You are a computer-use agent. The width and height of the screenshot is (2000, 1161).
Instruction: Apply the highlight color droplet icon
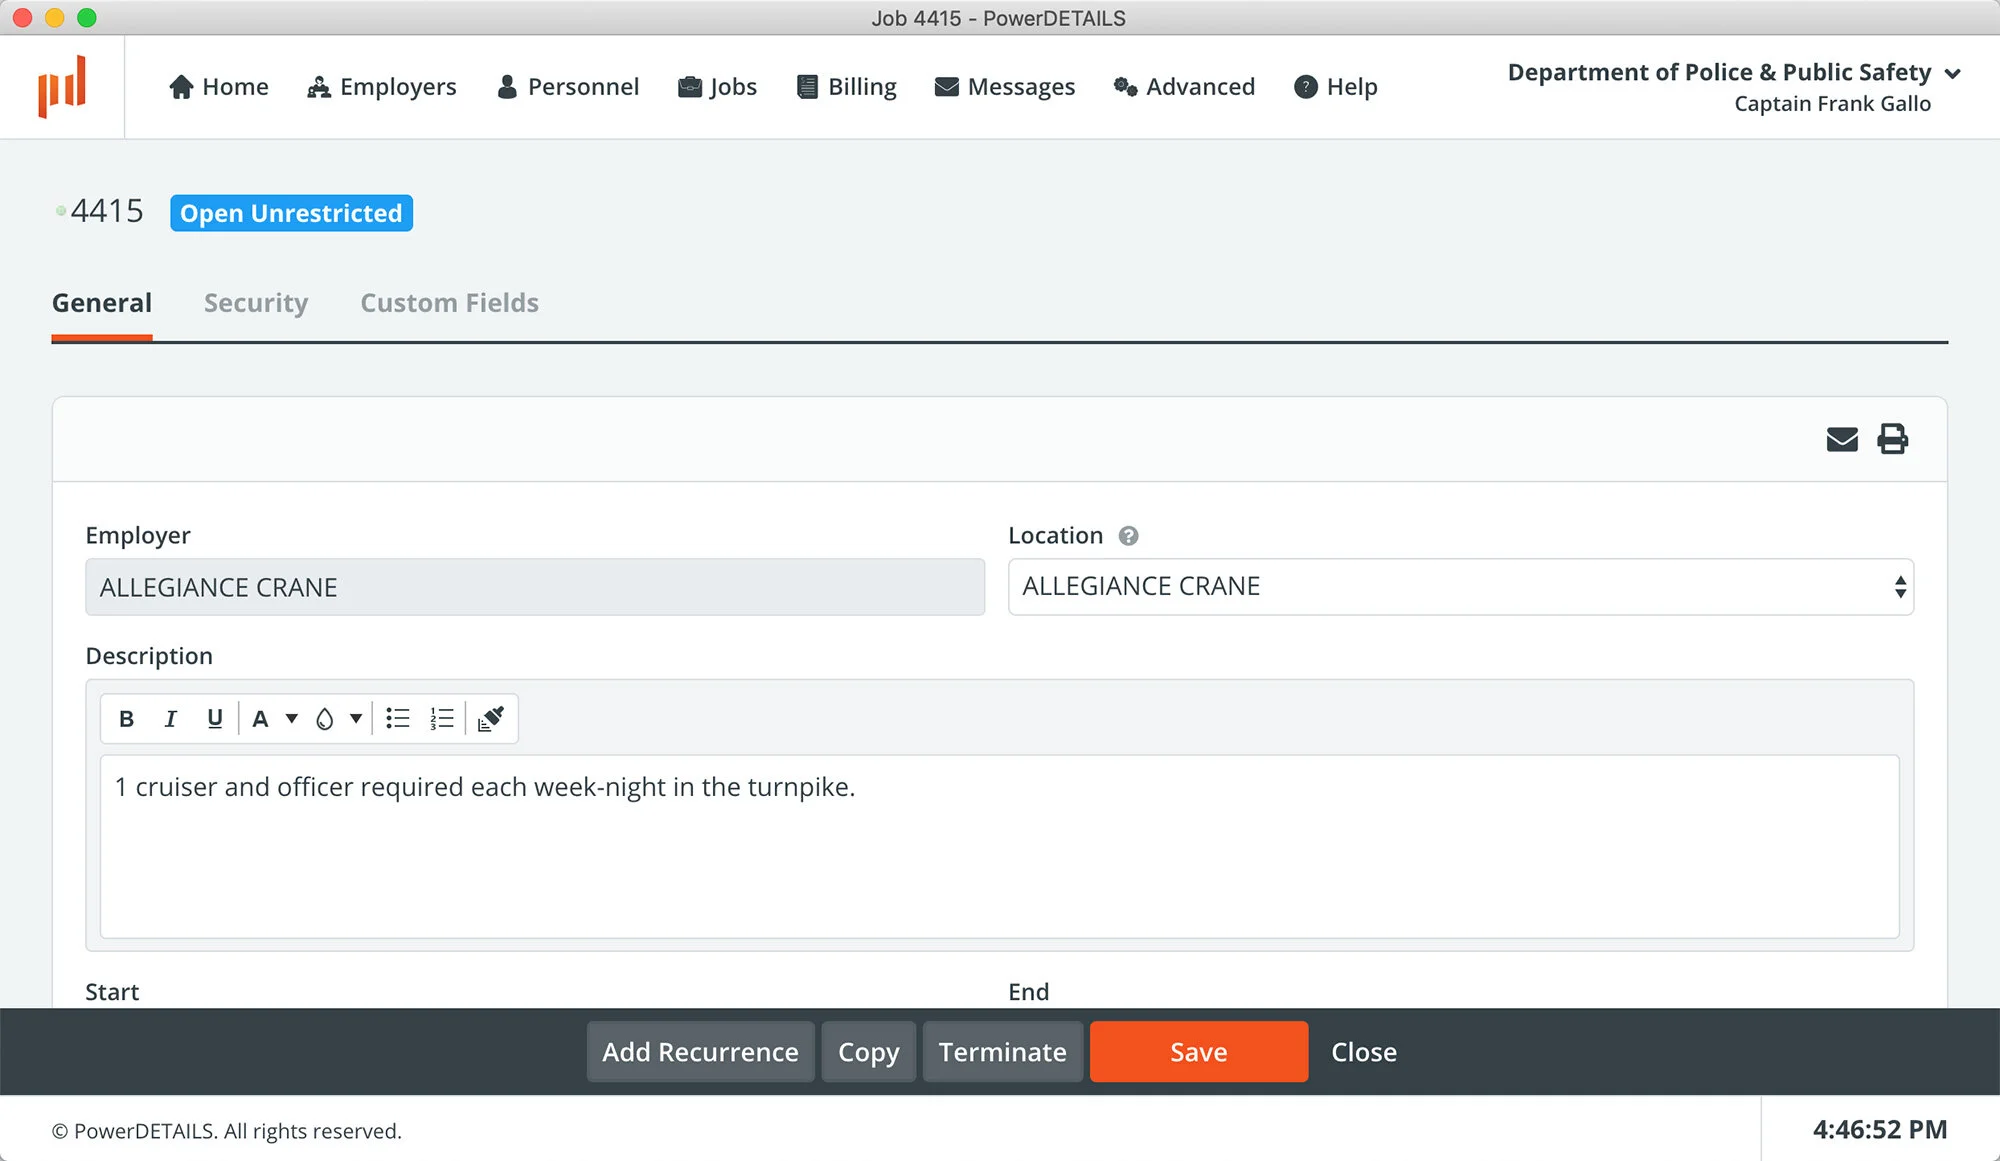tap(325, 718)
